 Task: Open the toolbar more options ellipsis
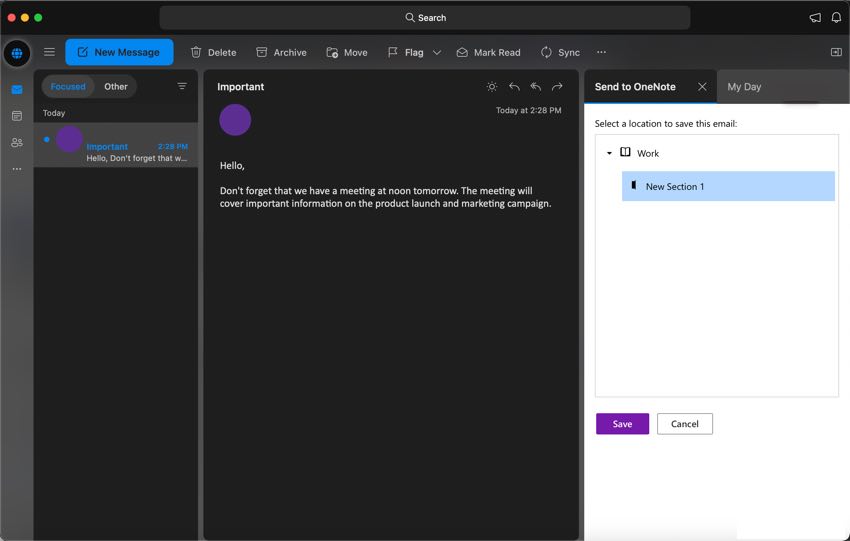[x=601, y=52]
